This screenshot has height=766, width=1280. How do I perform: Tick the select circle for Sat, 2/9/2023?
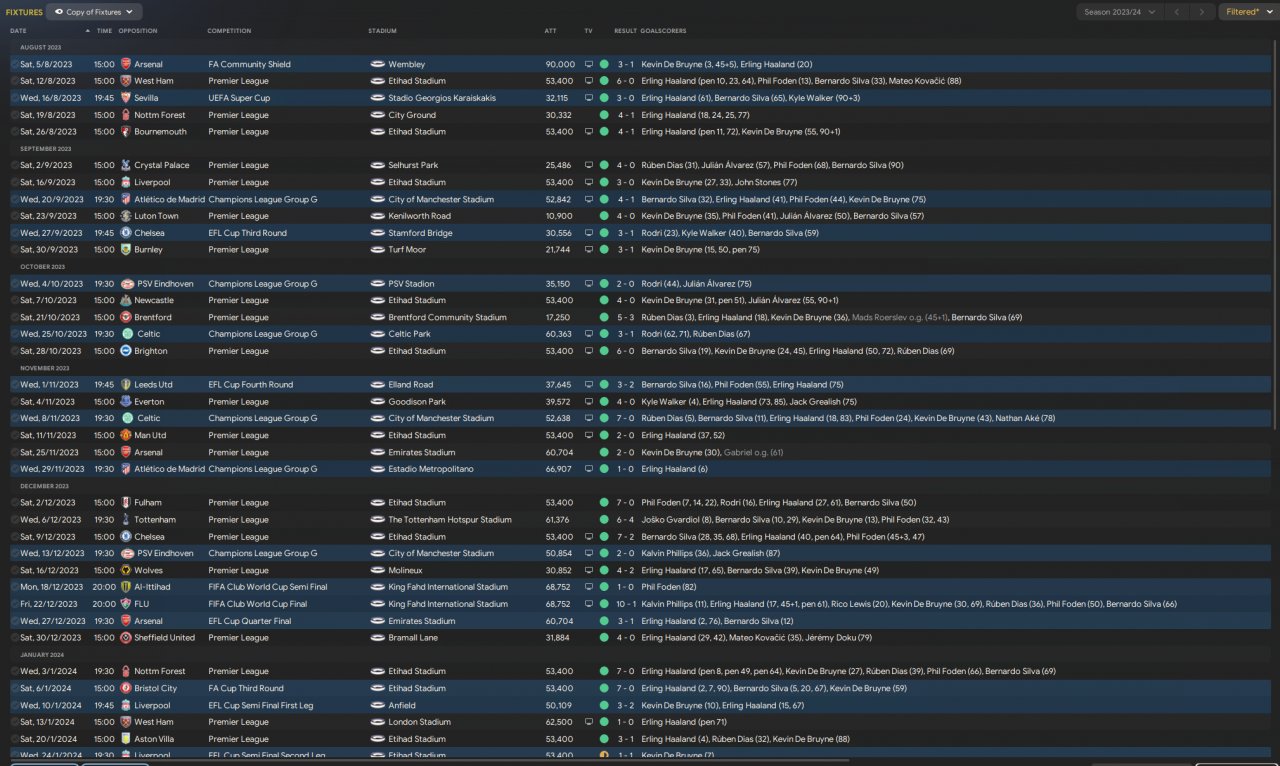14,165
